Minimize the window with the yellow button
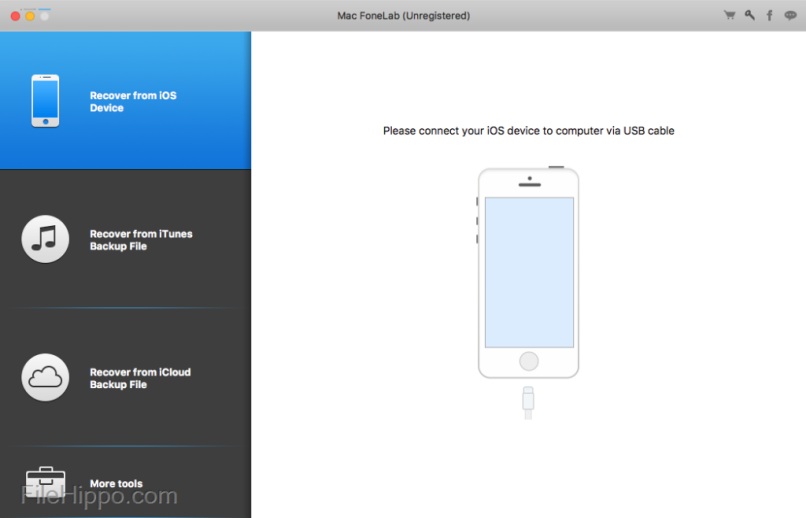Screen dimensions: 806x518 coord(30,16)
